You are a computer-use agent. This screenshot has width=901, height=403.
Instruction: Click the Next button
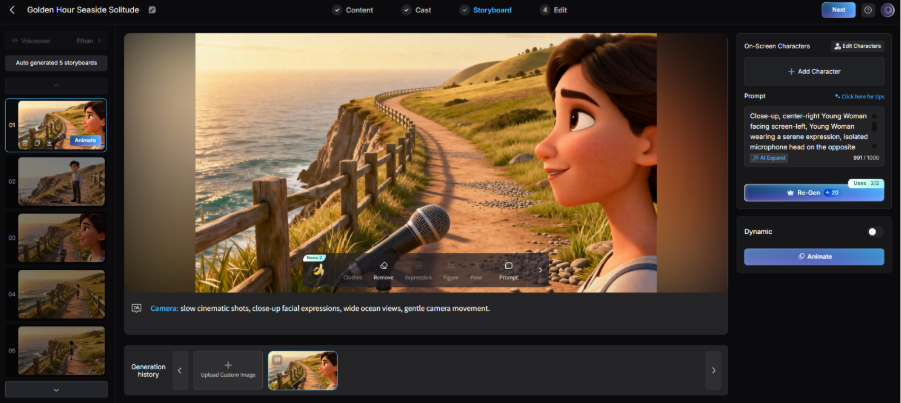(838, 10)
